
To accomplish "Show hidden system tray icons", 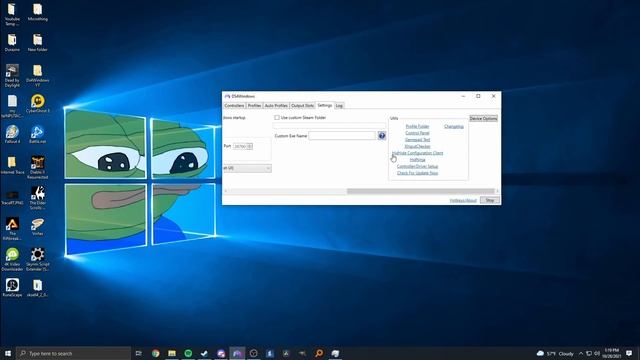I will click(581, 353).
